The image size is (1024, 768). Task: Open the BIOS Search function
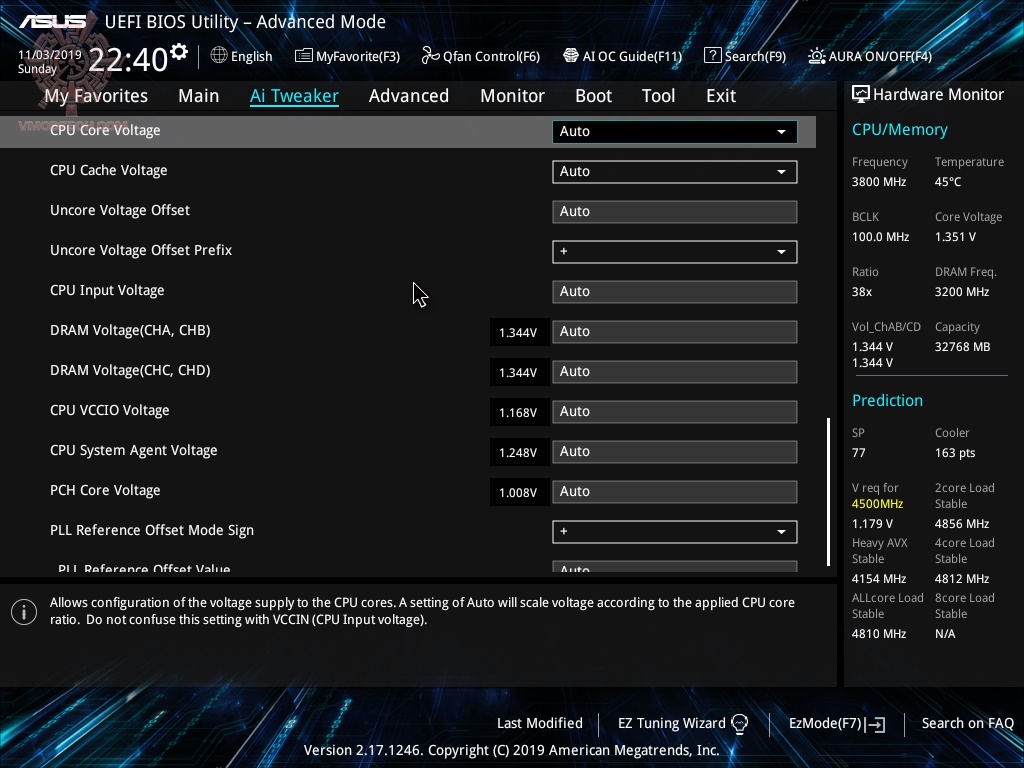pos(745,56)
